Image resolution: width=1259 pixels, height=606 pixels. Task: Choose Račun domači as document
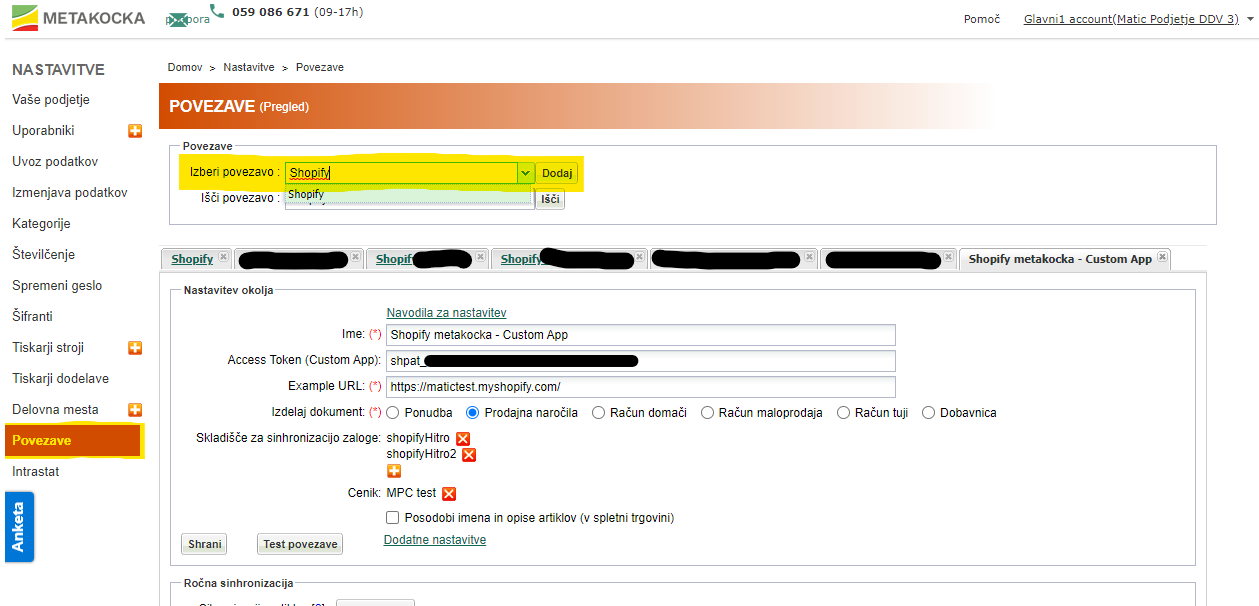[598, 412]
